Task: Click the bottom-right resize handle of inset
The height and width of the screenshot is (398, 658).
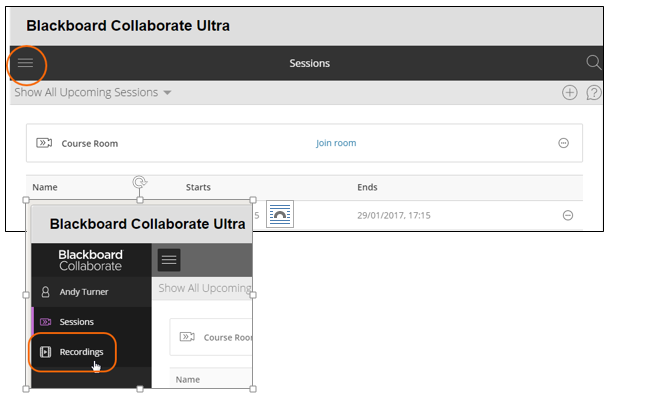Action: click(x=253, y=389)
